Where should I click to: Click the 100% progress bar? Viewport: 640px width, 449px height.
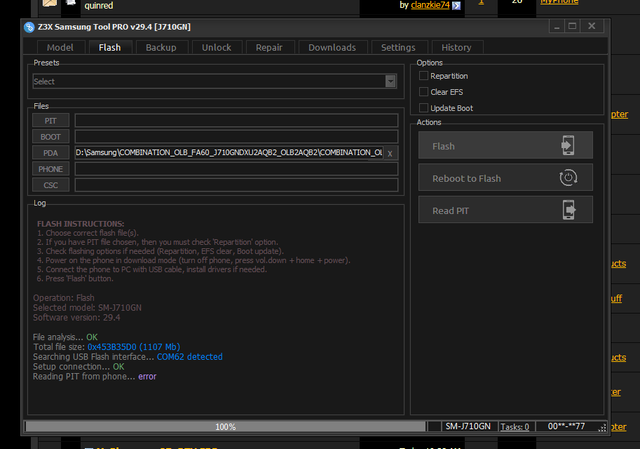[x=225, y=427]
